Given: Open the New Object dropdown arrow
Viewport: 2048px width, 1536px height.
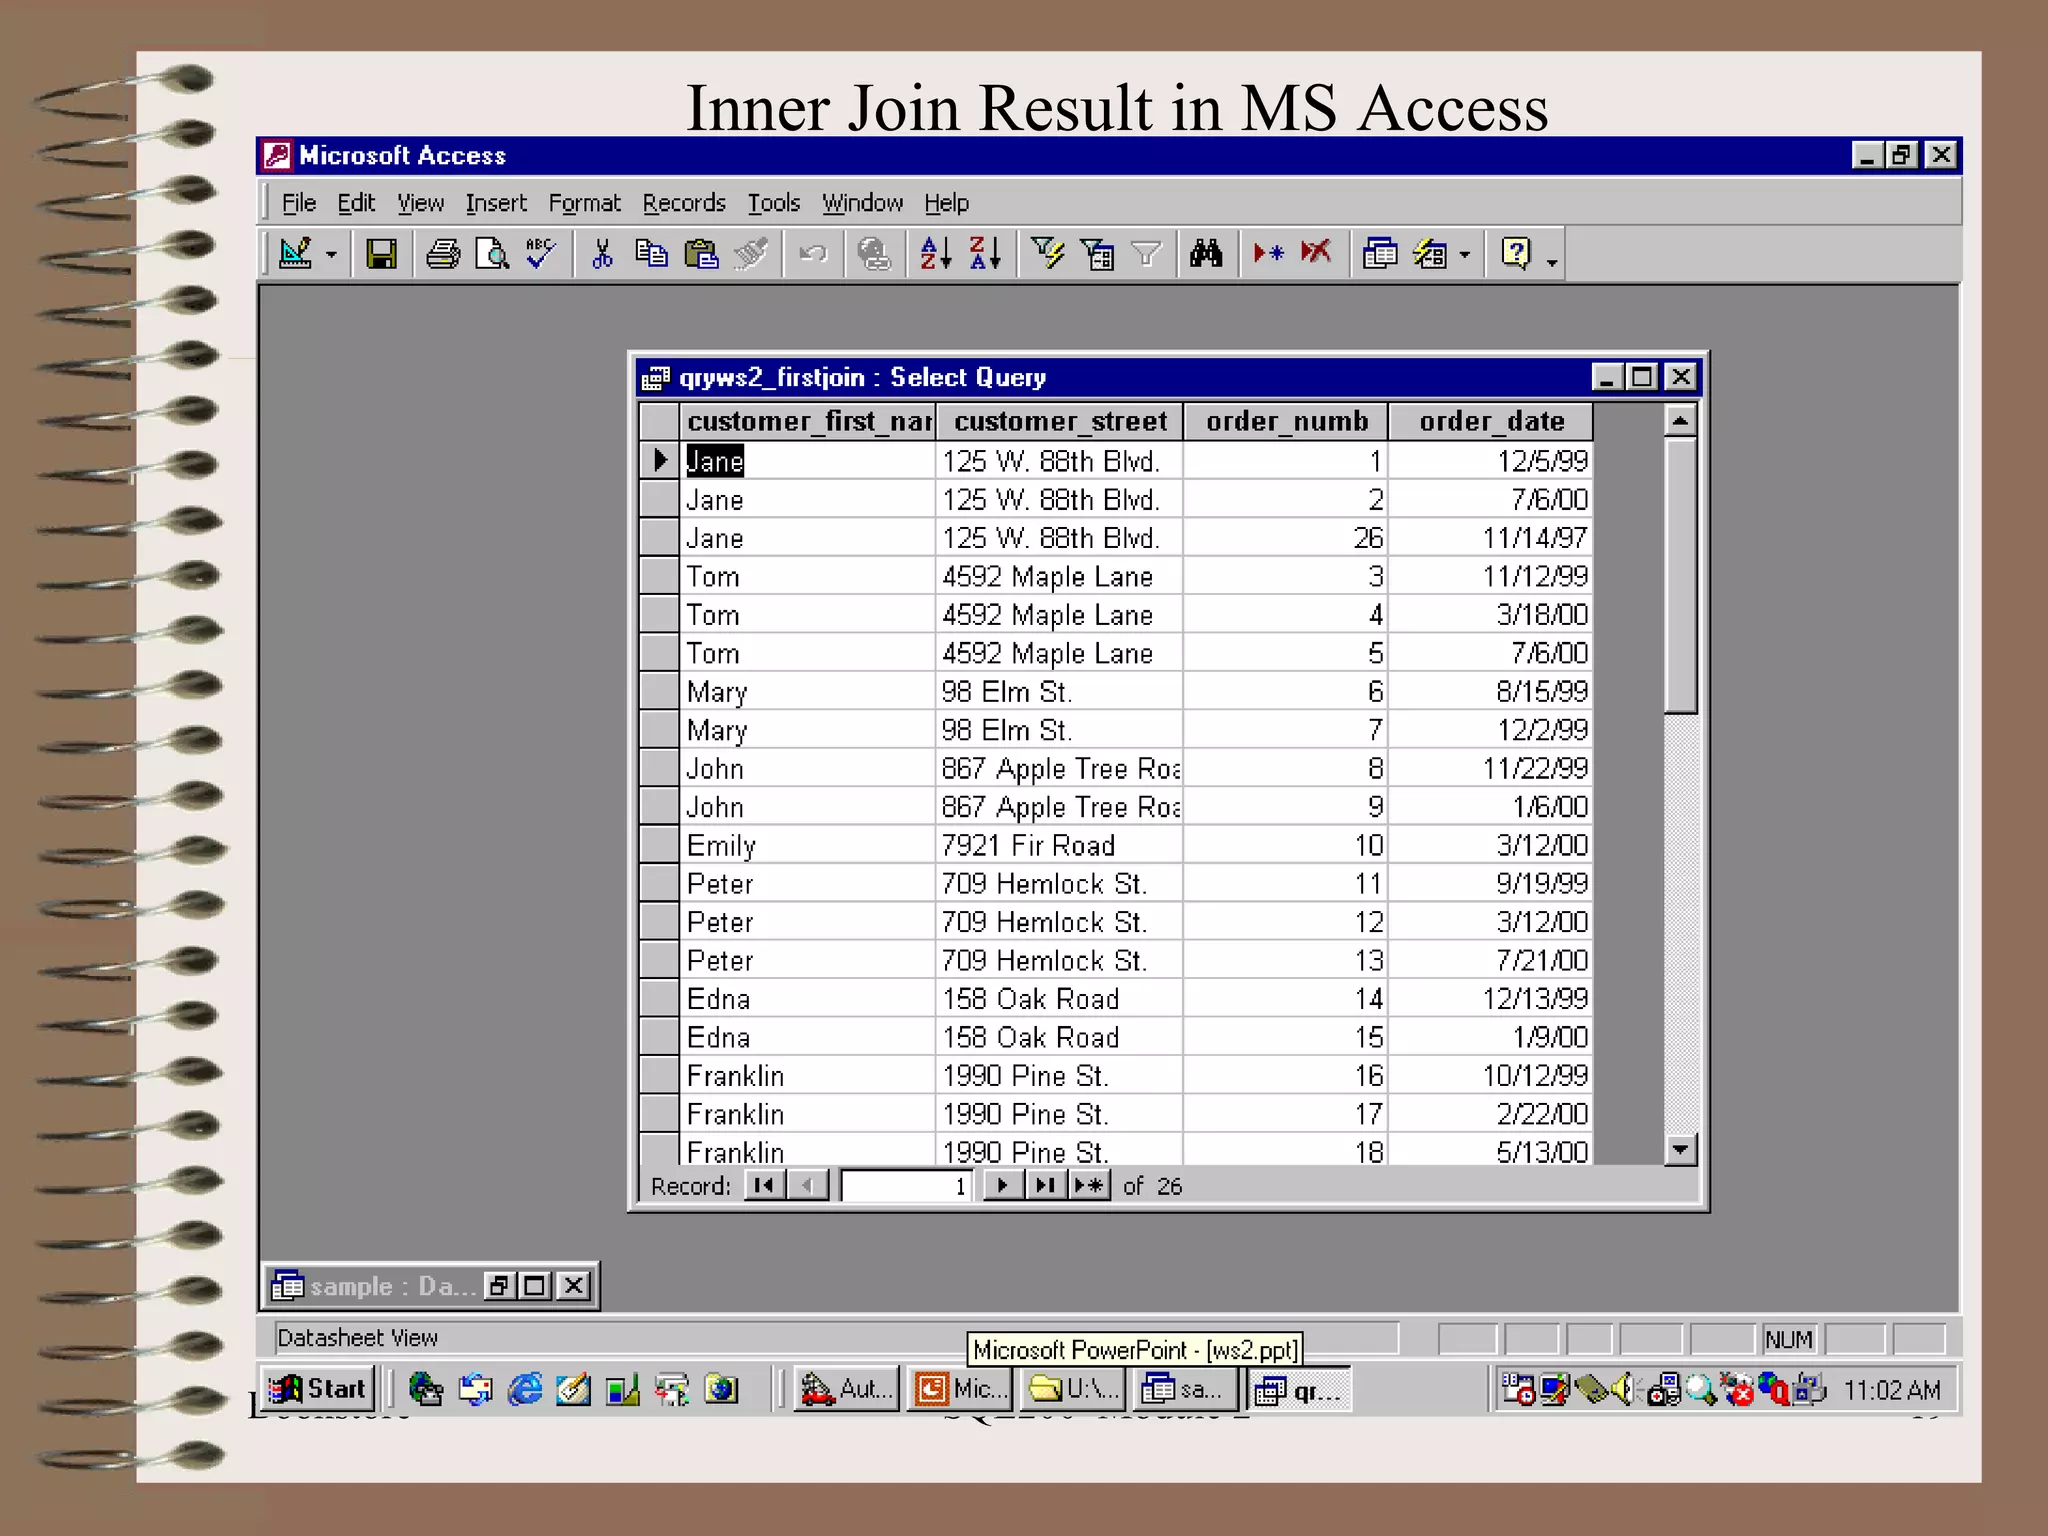Looking at the screenshot, I should pyautogui.click(x=1465, y=255).
